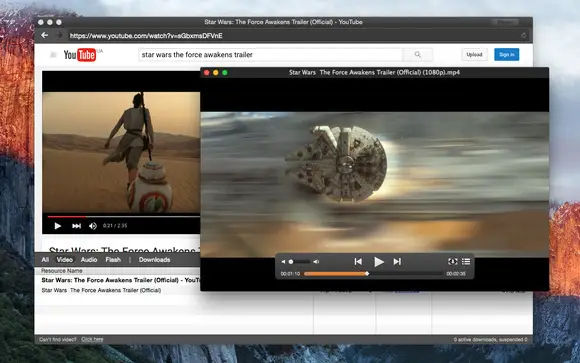This screenshot has height=363, width=580.
Task: Click the YouTube logo
Action: point(80,55)
